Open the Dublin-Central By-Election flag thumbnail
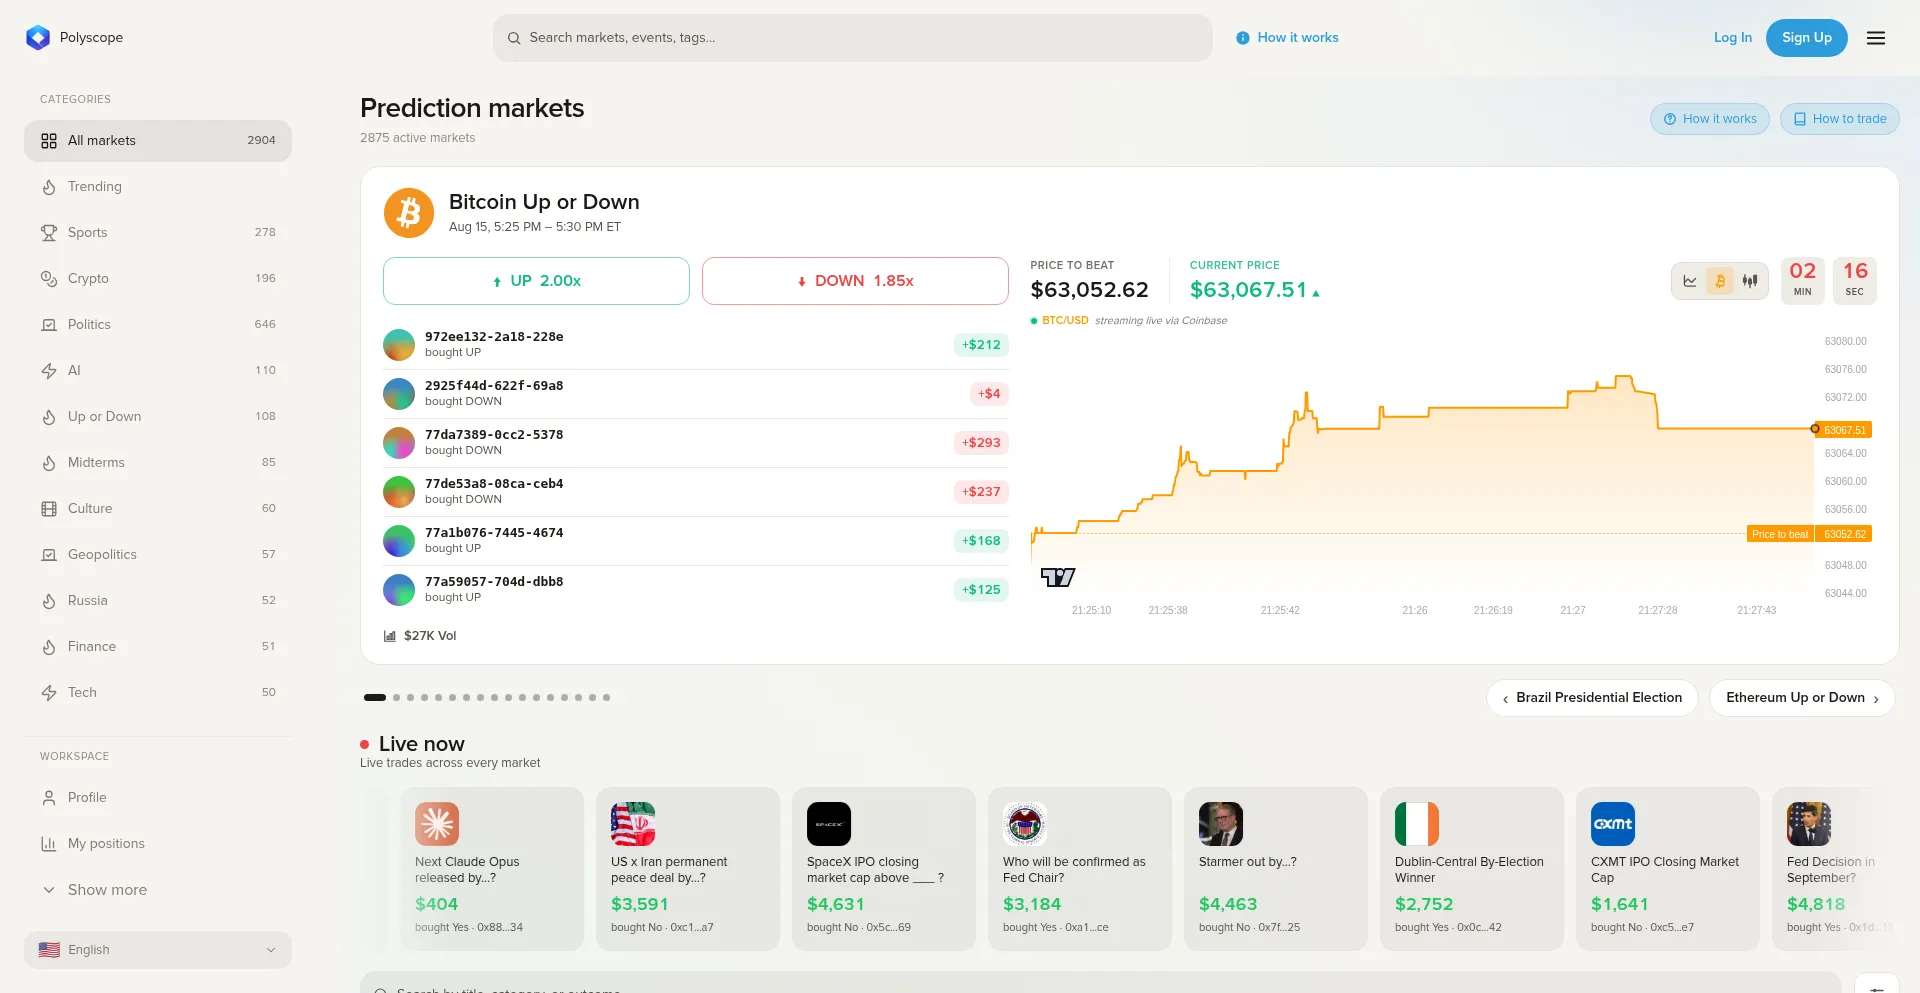1920x993 pixels. click(1417, 824)
